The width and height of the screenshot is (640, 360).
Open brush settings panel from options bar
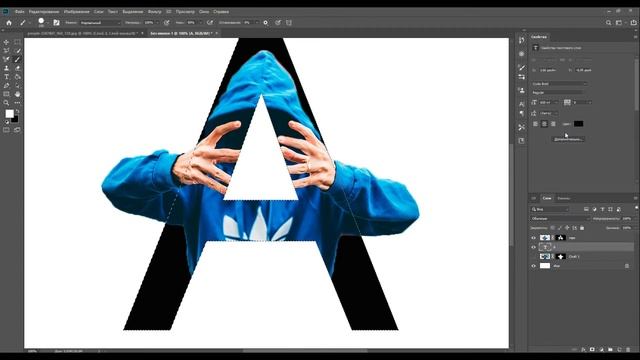pos(56,23)
